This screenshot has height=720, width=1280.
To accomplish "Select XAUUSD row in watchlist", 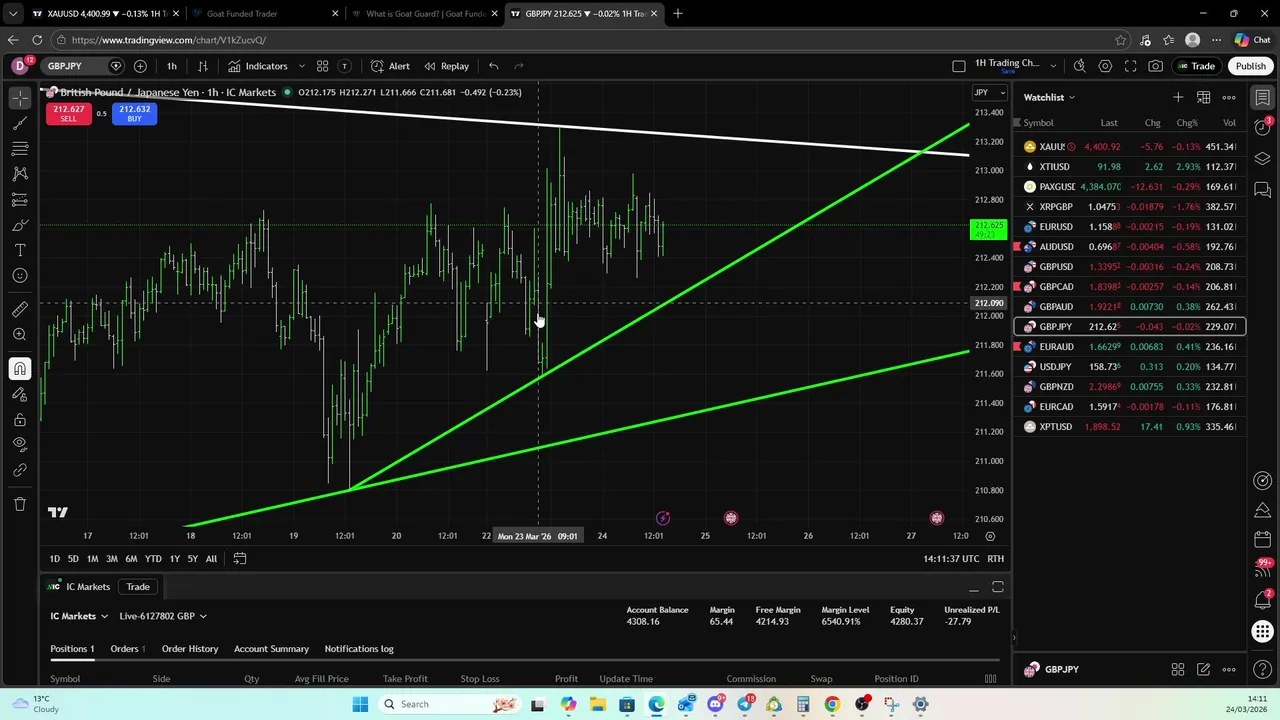I will 1130,147.
